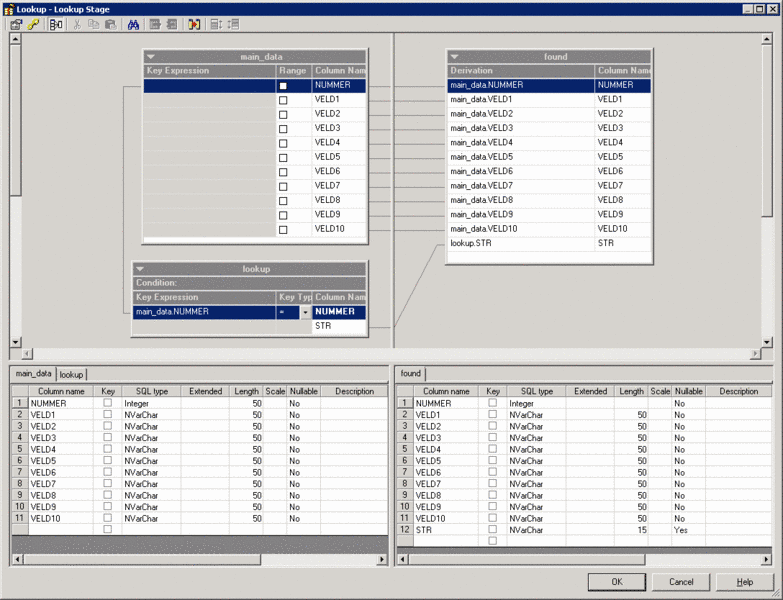Click the Cancel button

tap(681, 582)
